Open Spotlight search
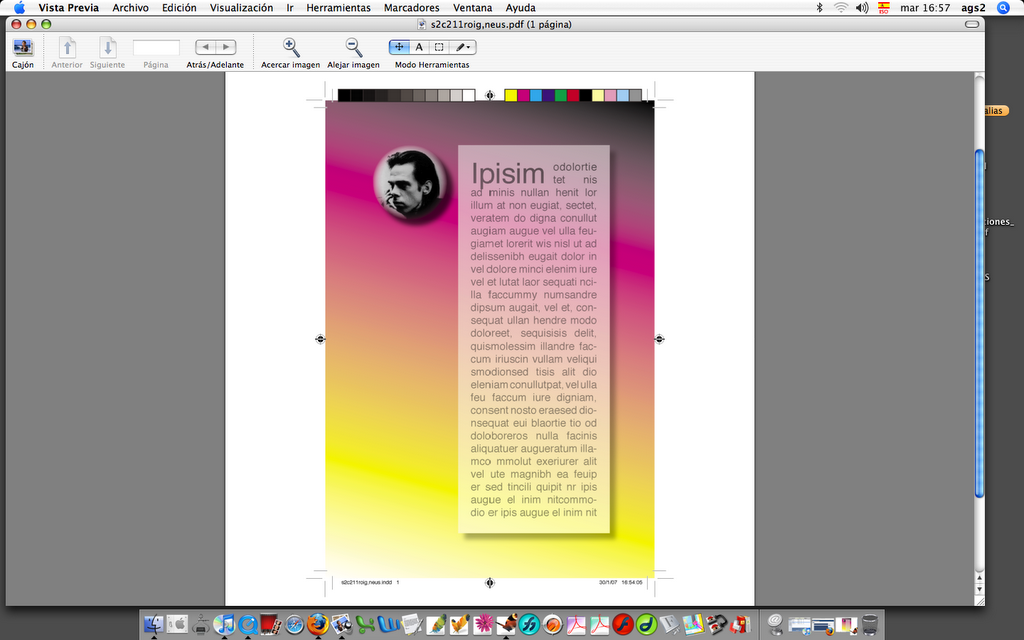This screenshot has width=1024, height=640. (x=1004, y=8)
